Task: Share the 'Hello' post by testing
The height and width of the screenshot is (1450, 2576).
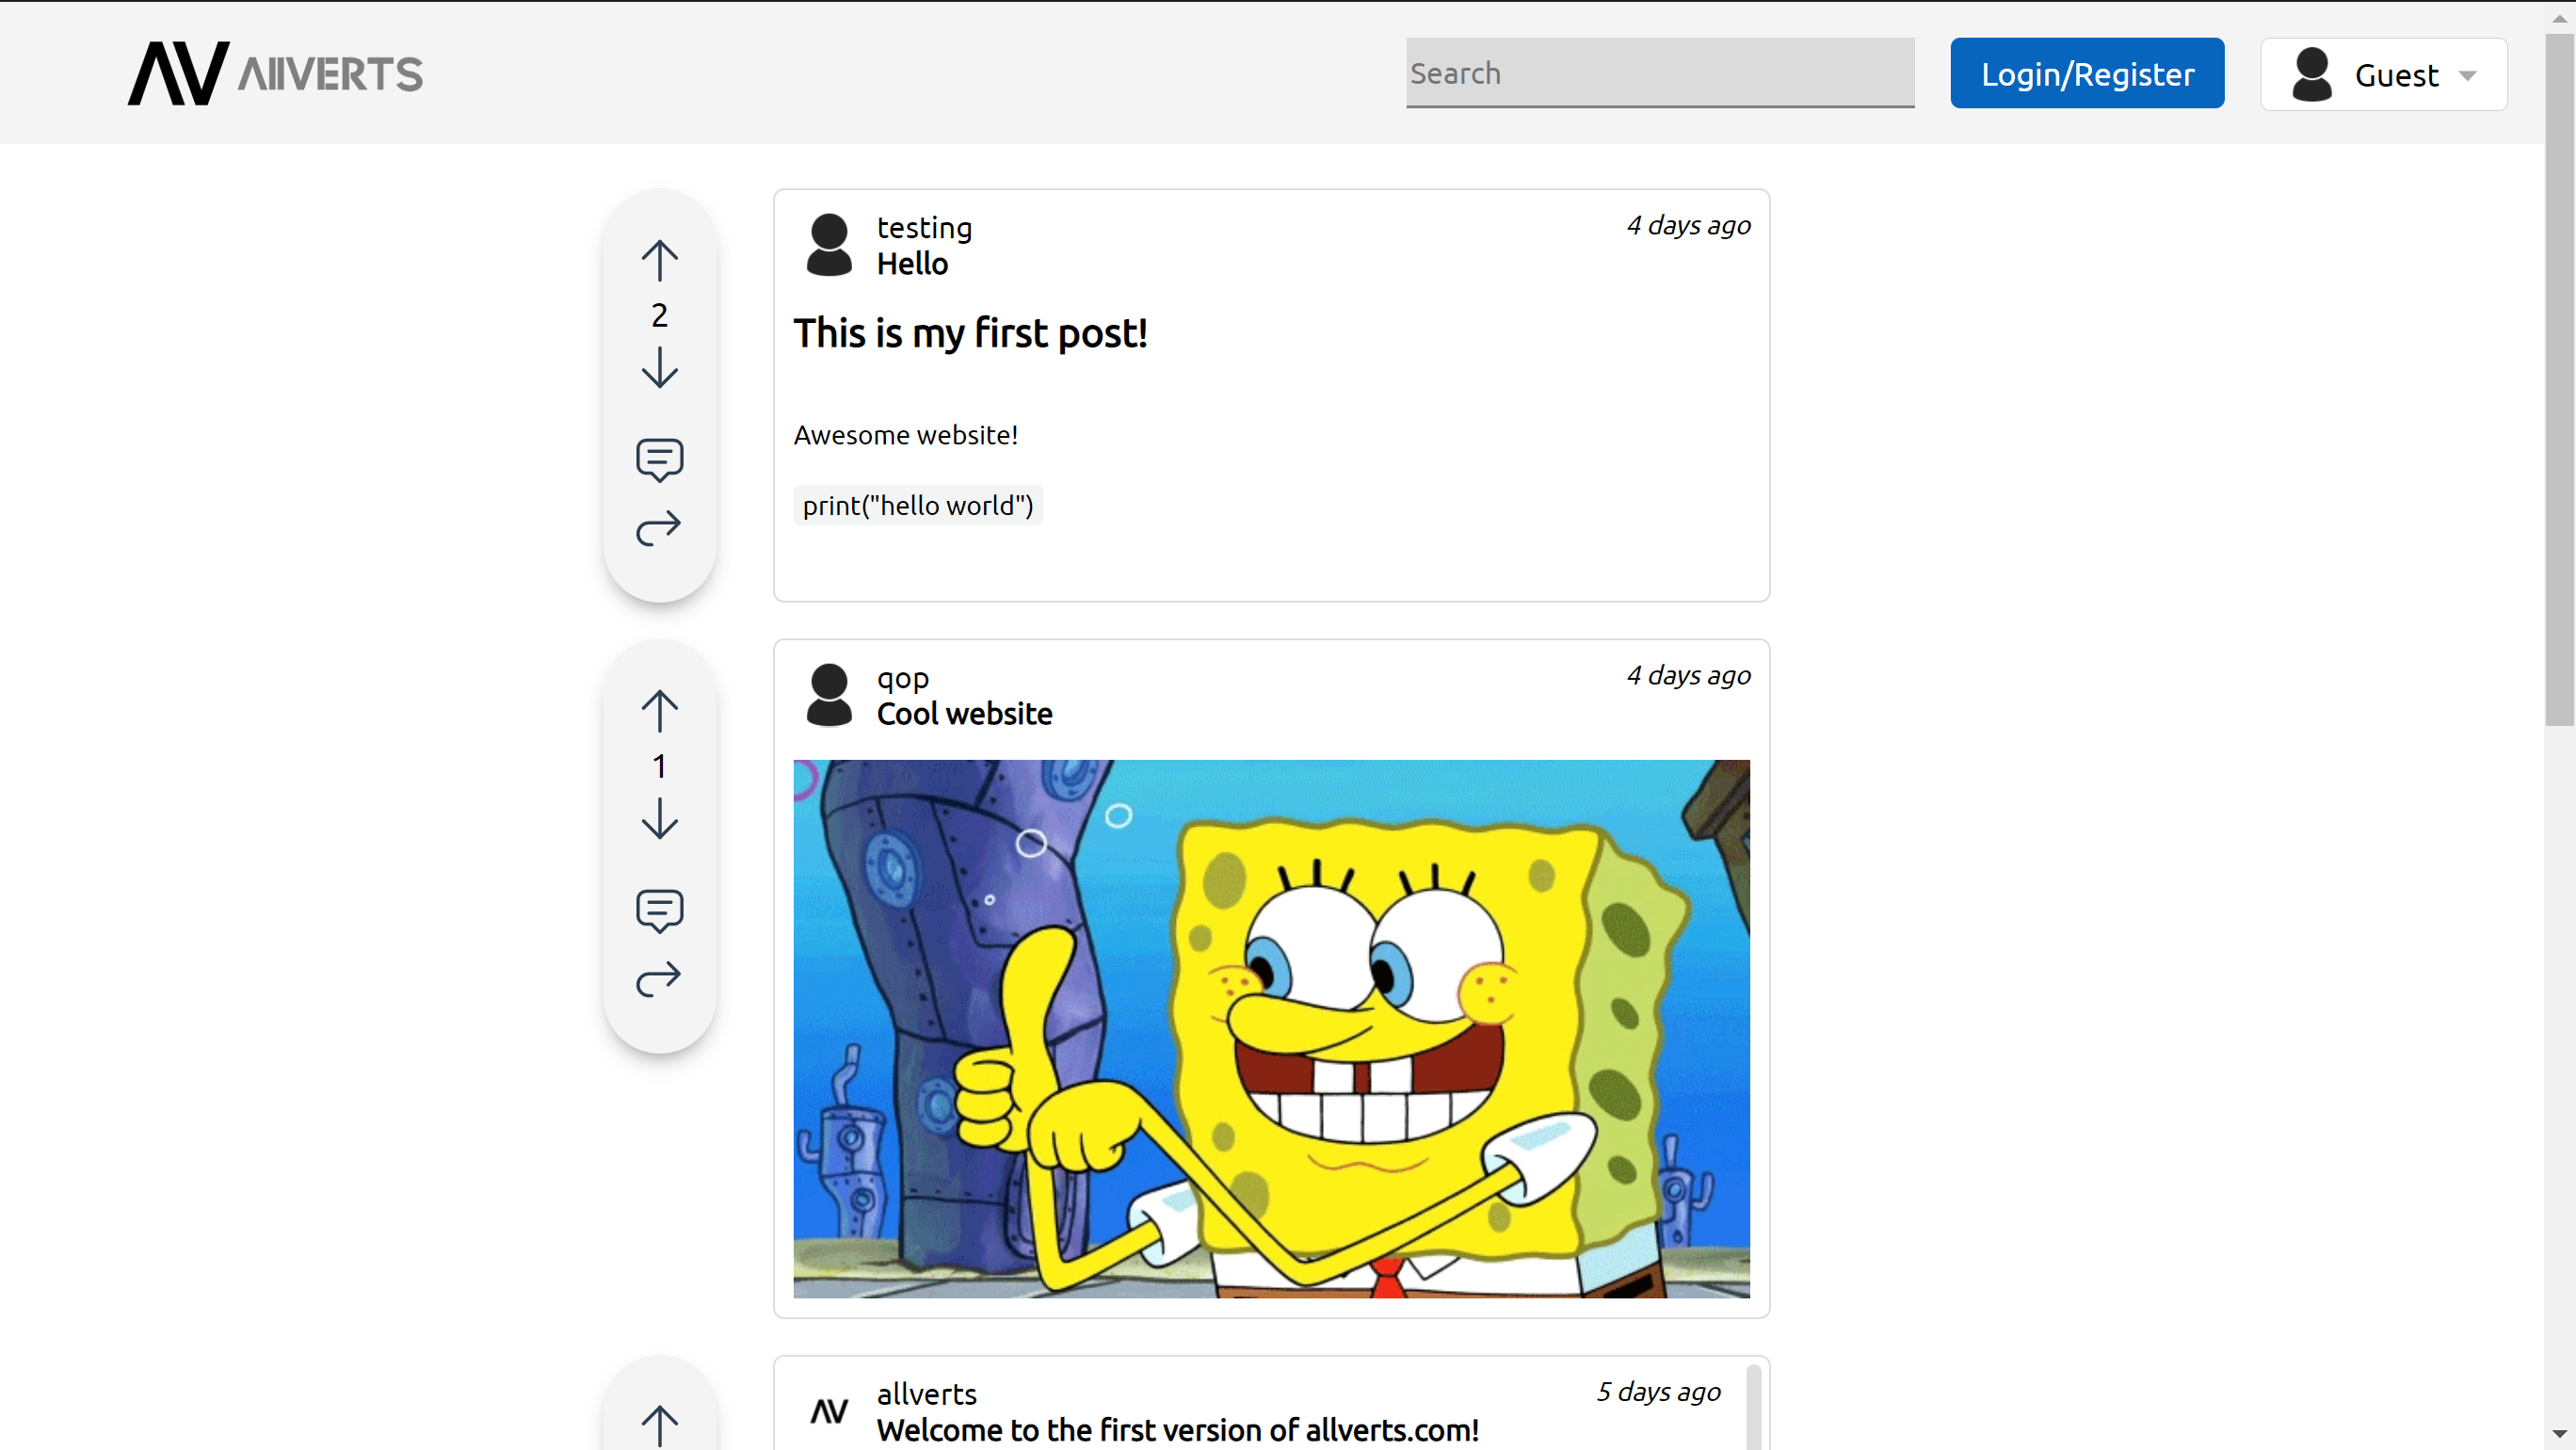Action: (659, 527)
